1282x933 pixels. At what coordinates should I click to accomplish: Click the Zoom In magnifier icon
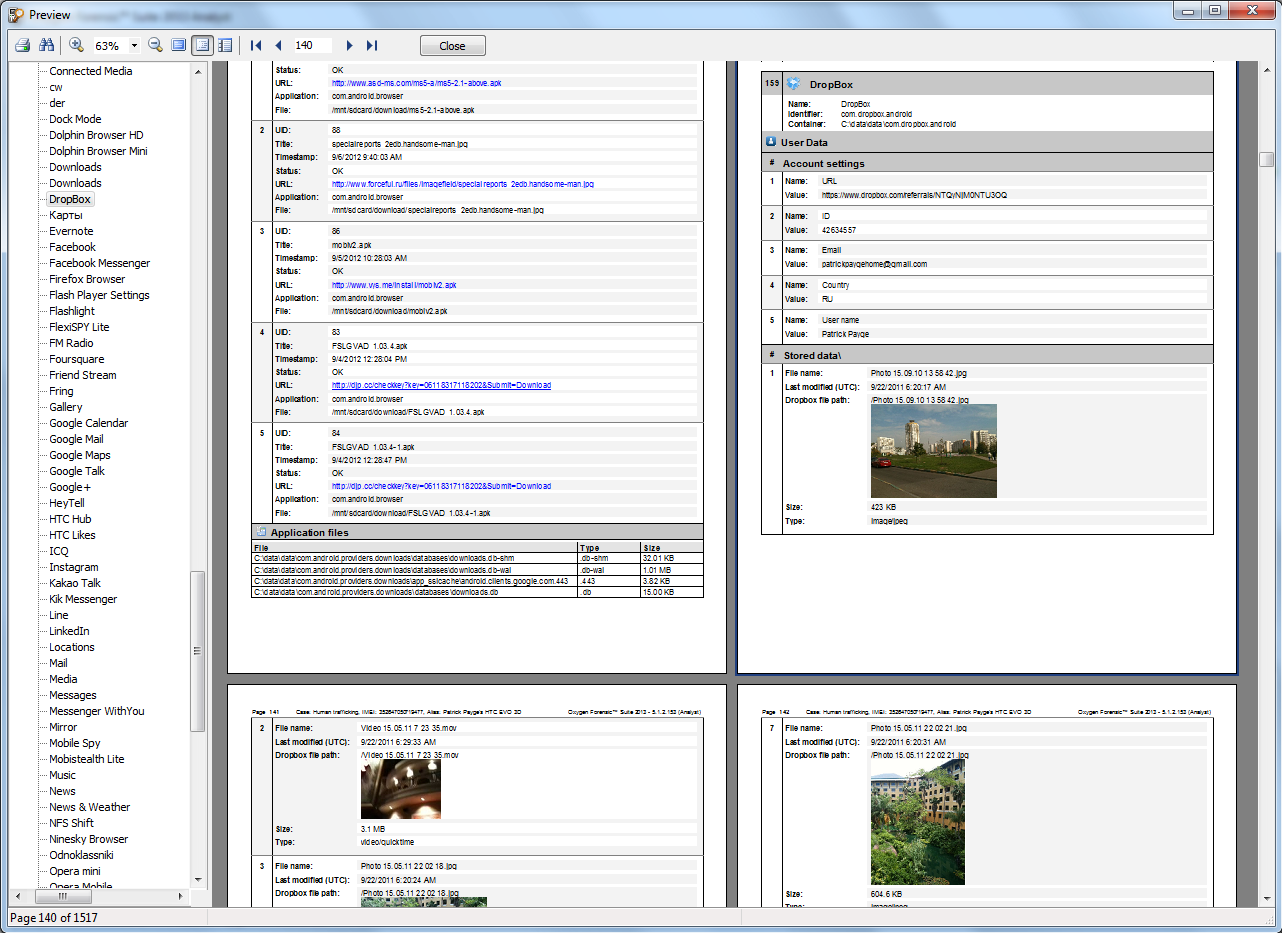pos(77,45)
